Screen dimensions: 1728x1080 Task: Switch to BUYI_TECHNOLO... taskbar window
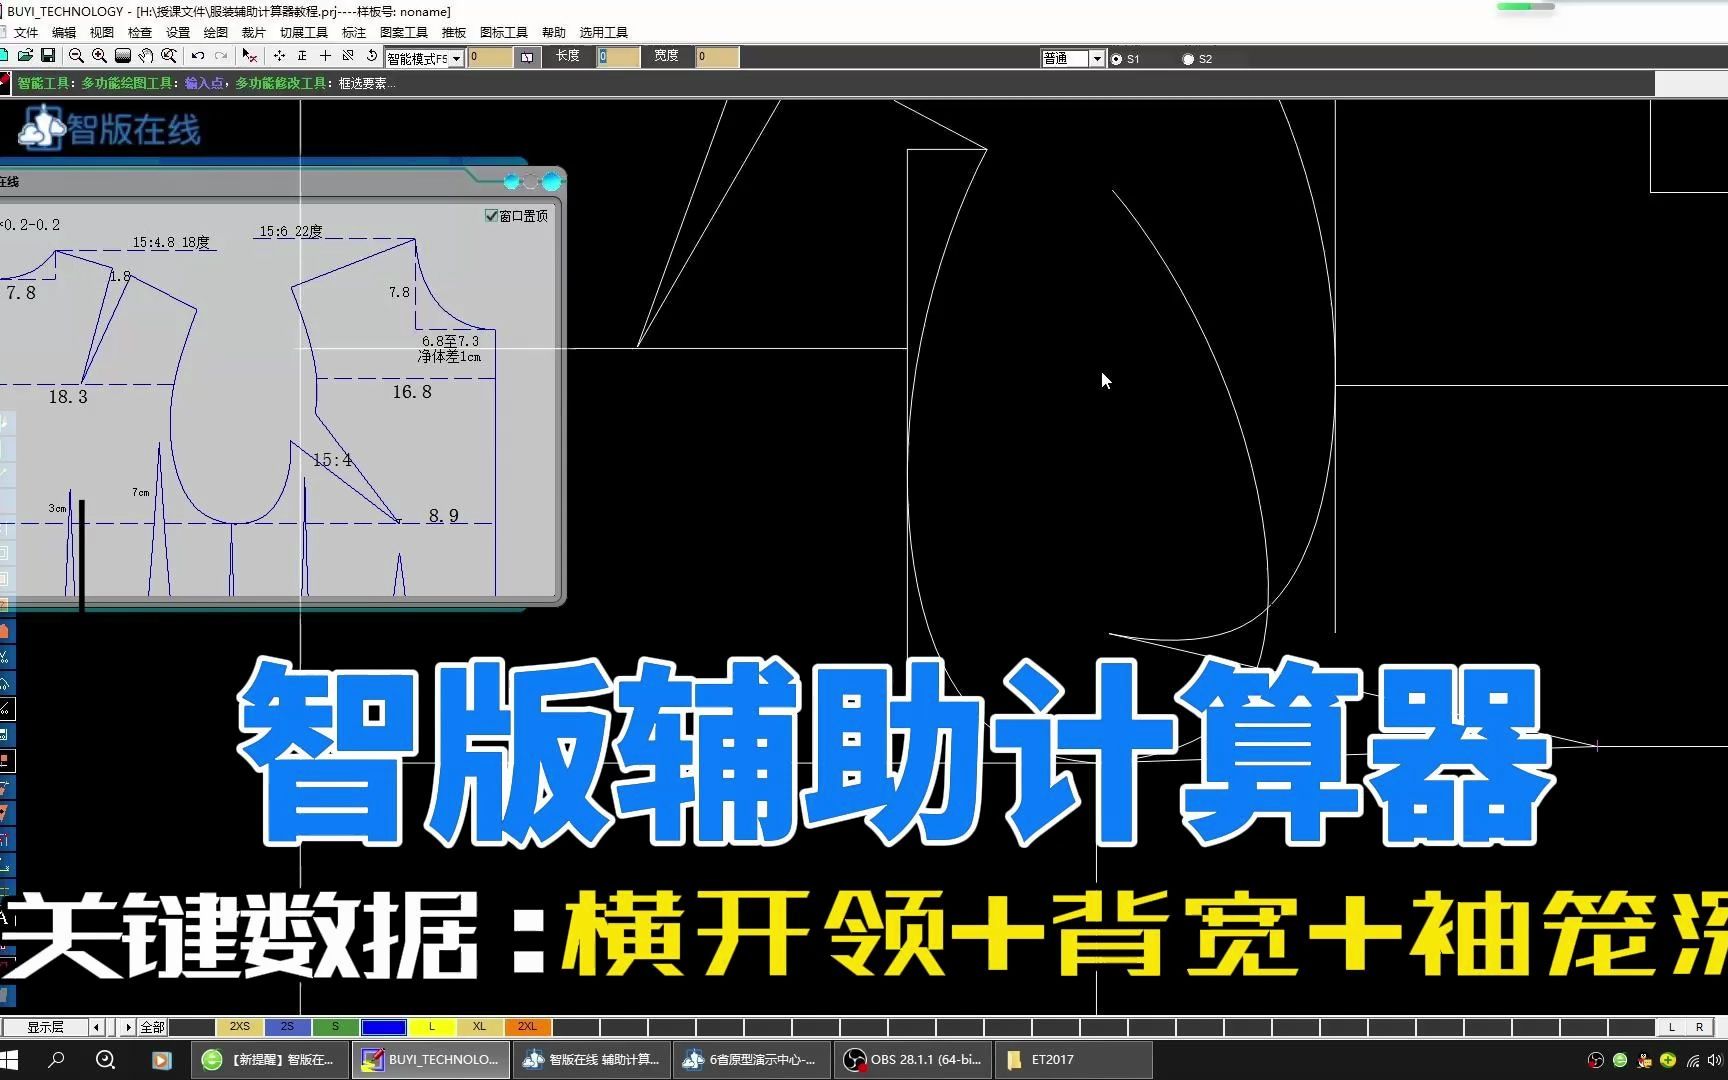[430, 1060]
